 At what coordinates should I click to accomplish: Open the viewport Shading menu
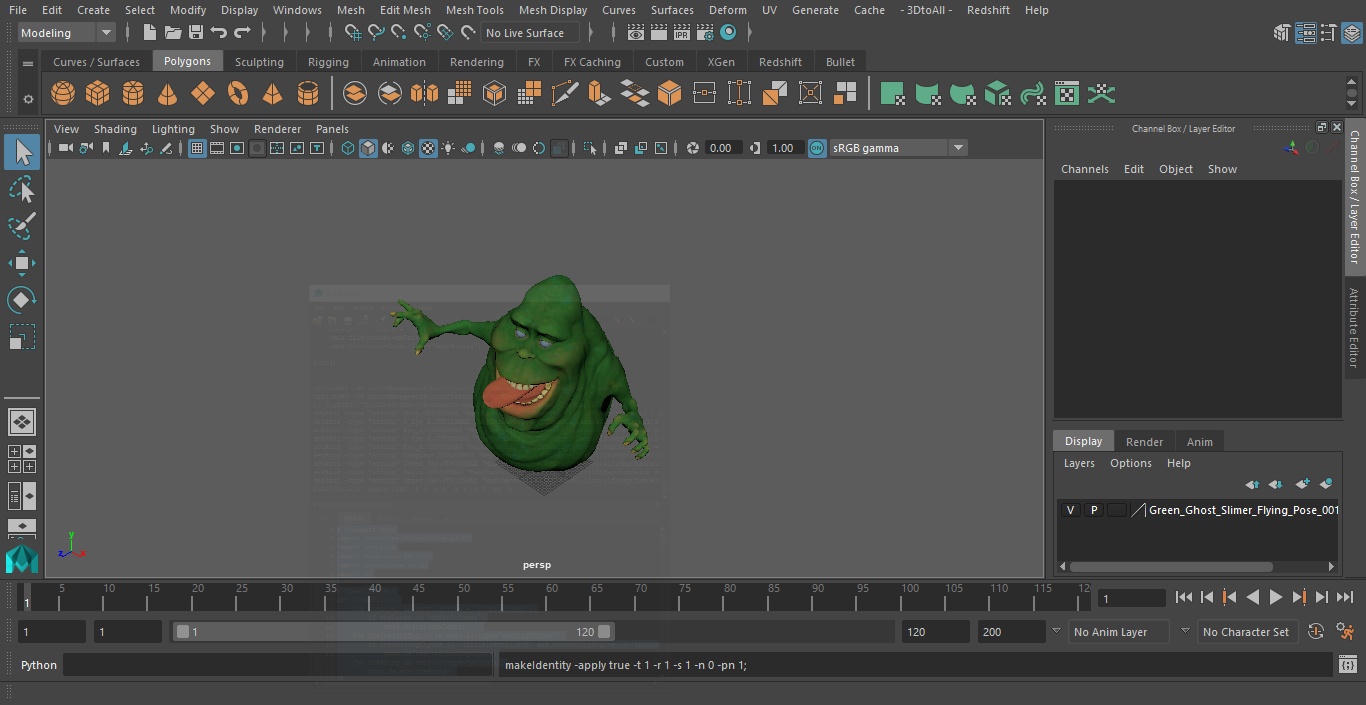pos(115,129)
